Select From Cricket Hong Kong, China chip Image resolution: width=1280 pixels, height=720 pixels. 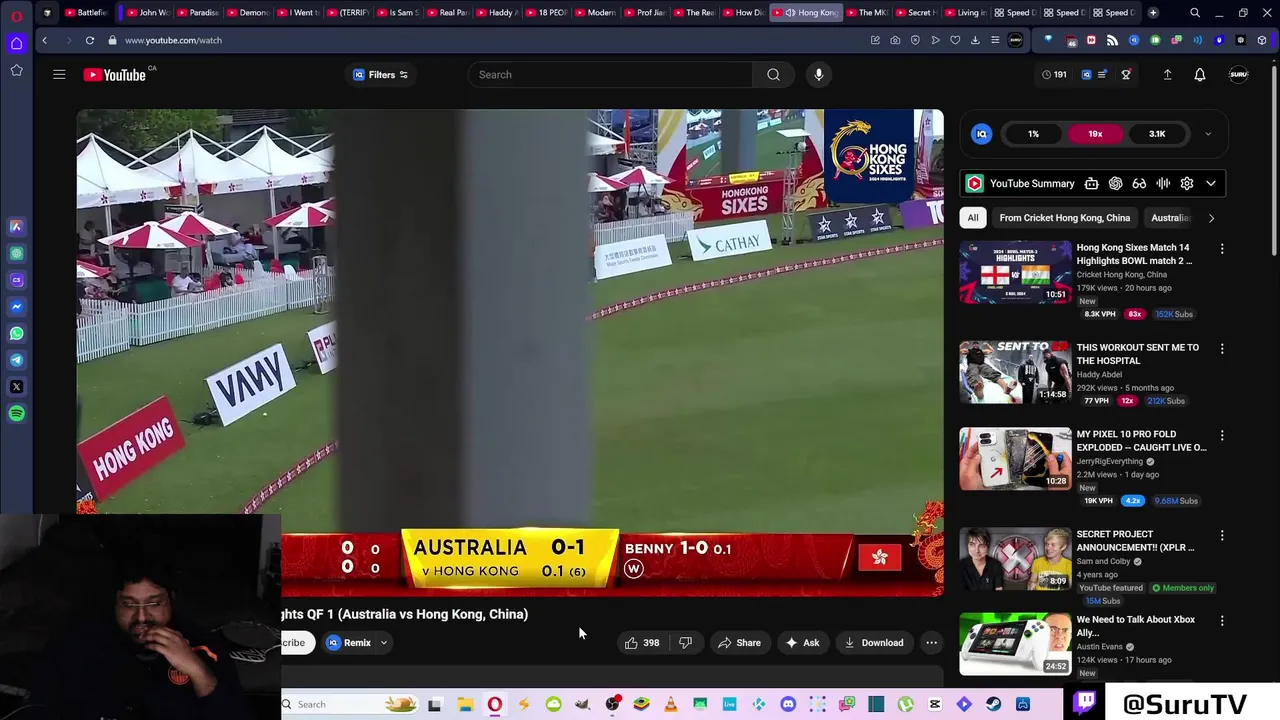tap(1064, 218)
